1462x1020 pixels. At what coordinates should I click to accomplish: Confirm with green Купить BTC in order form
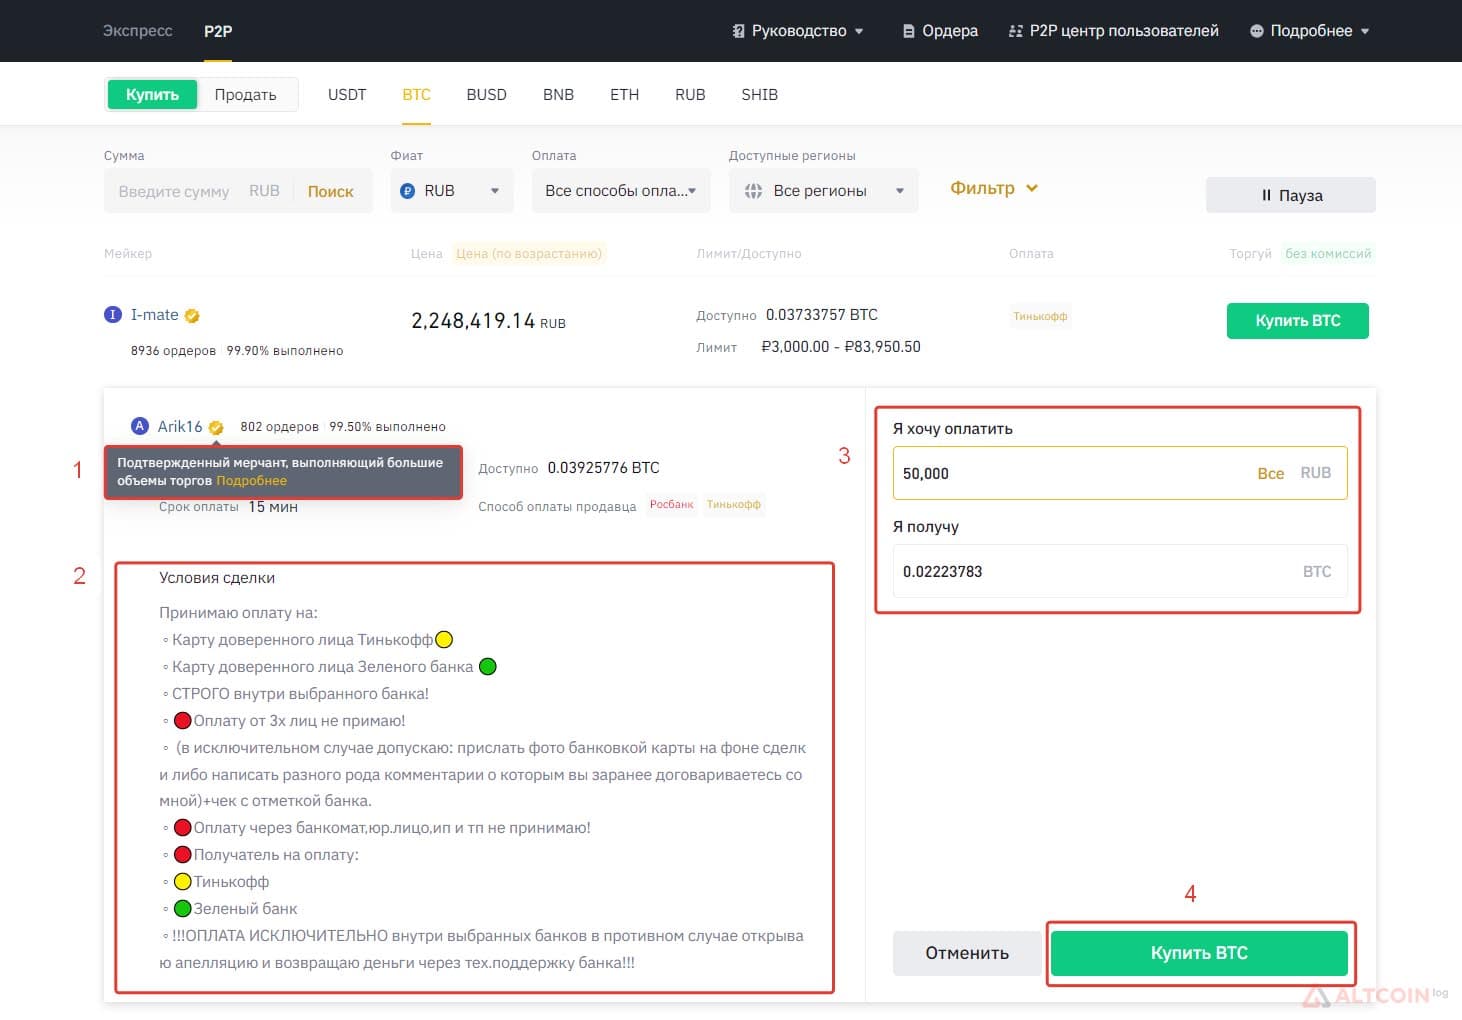point(1199,953)
